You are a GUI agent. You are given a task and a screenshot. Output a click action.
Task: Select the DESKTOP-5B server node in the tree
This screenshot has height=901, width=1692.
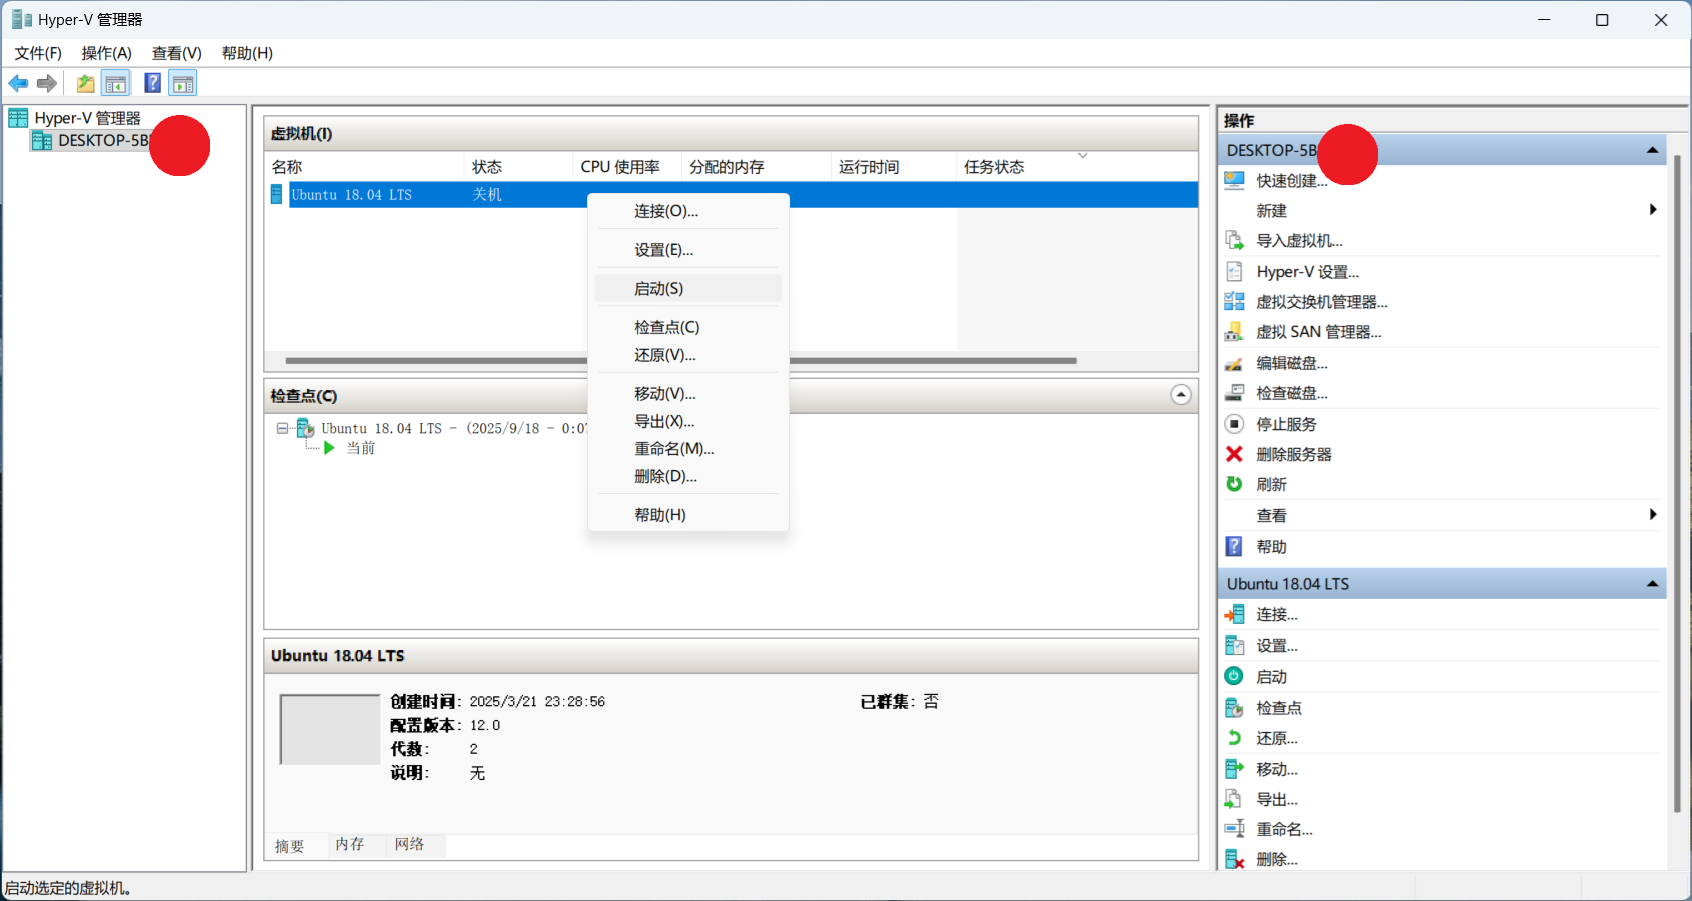coord(103,140)
